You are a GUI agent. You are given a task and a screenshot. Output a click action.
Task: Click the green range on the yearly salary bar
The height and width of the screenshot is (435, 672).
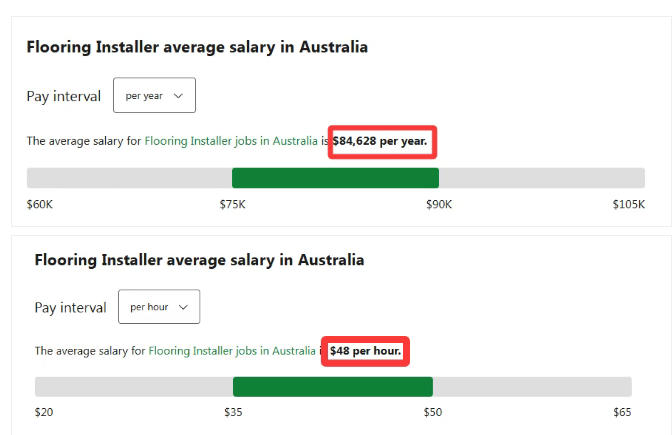click(x=335, y=178)
